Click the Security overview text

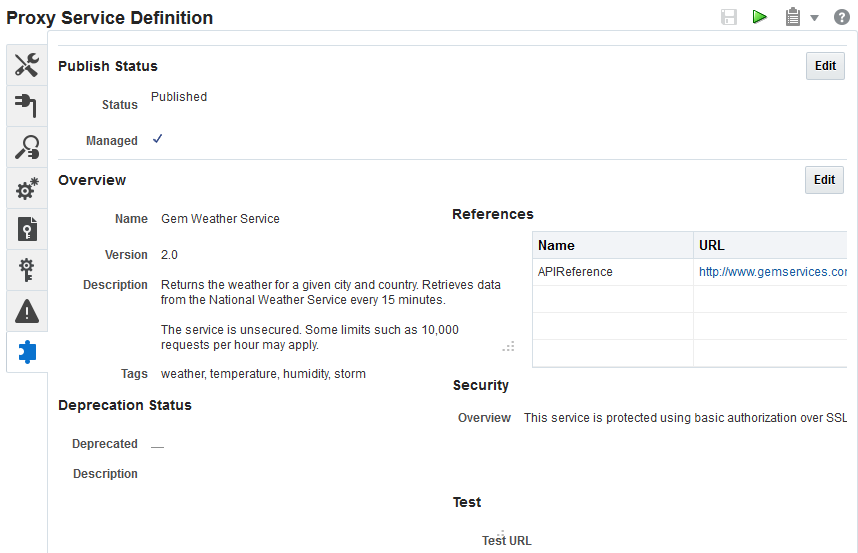685,418
